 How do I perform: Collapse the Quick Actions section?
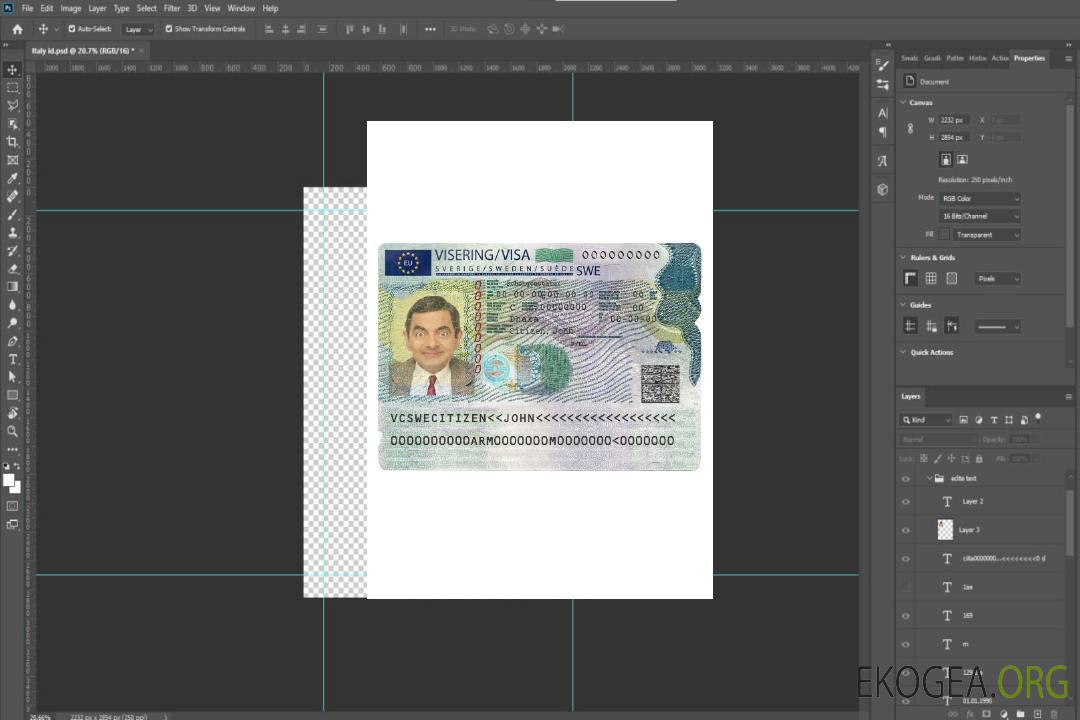click(x=903, y=352)
